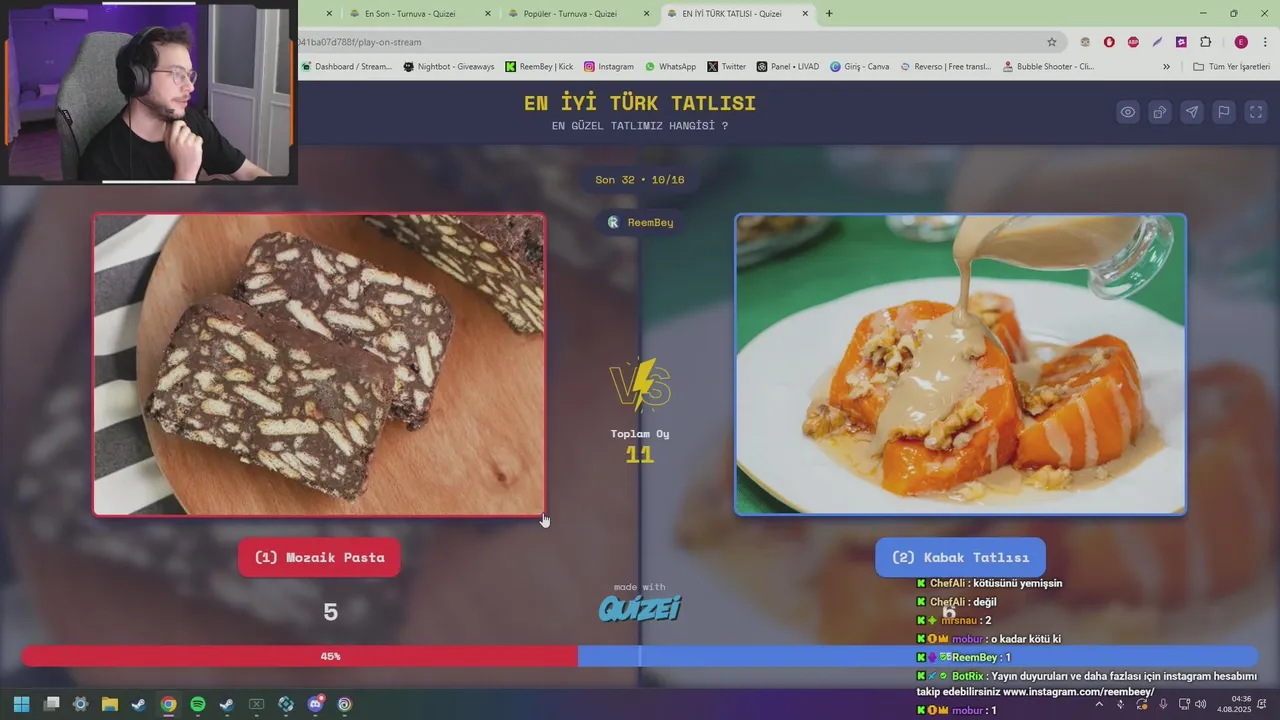Screen dimensions: 1280x720
Task: Open the Giriş - Canva bookmark
Action: tap(859, 67)
